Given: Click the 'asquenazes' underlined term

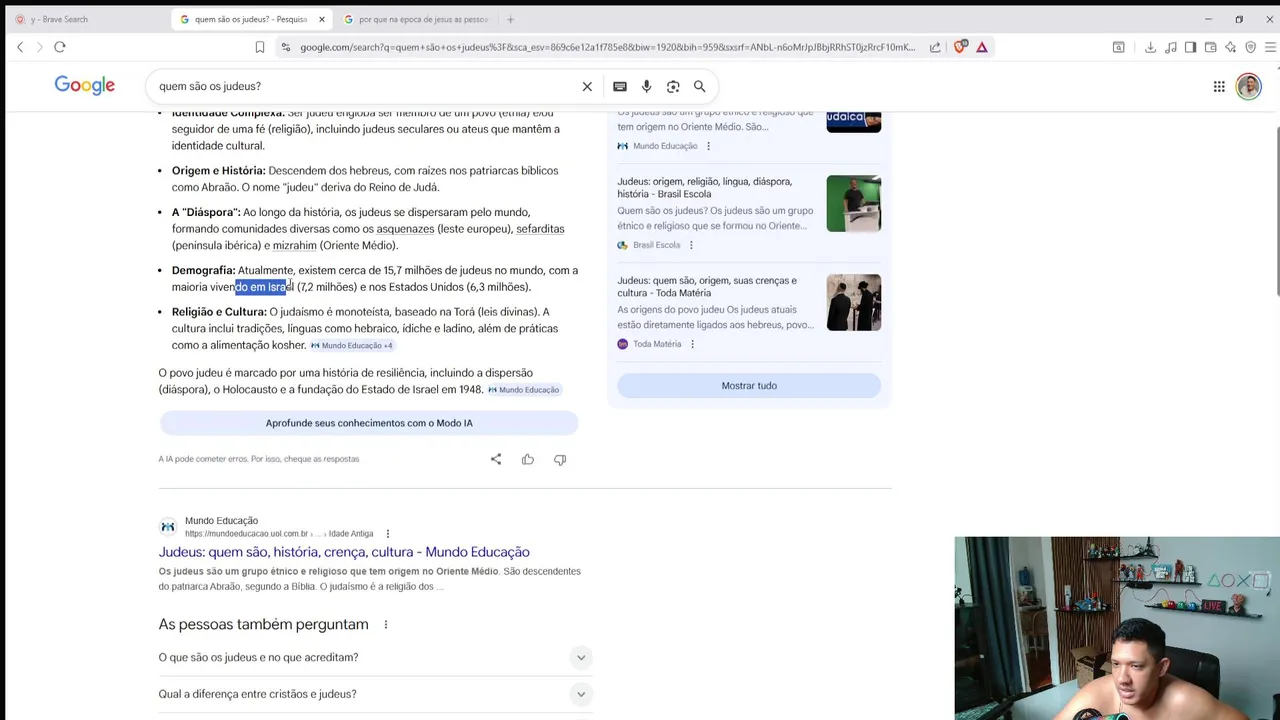Looking at the screenshot, I should [405, 229].
